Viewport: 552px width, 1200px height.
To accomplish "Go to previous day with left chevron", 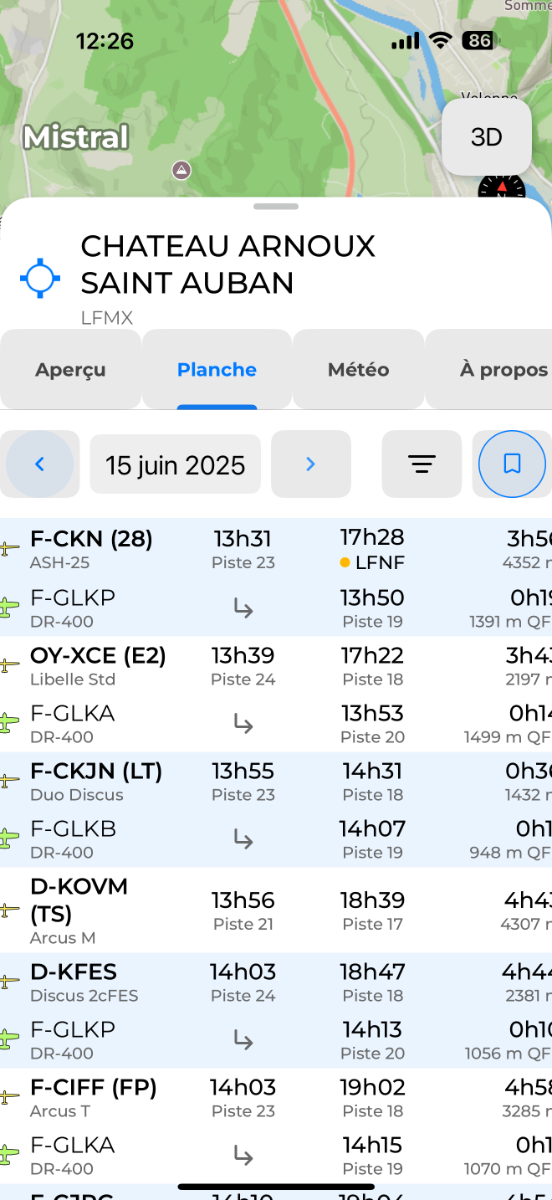I will tap(40, 464).
